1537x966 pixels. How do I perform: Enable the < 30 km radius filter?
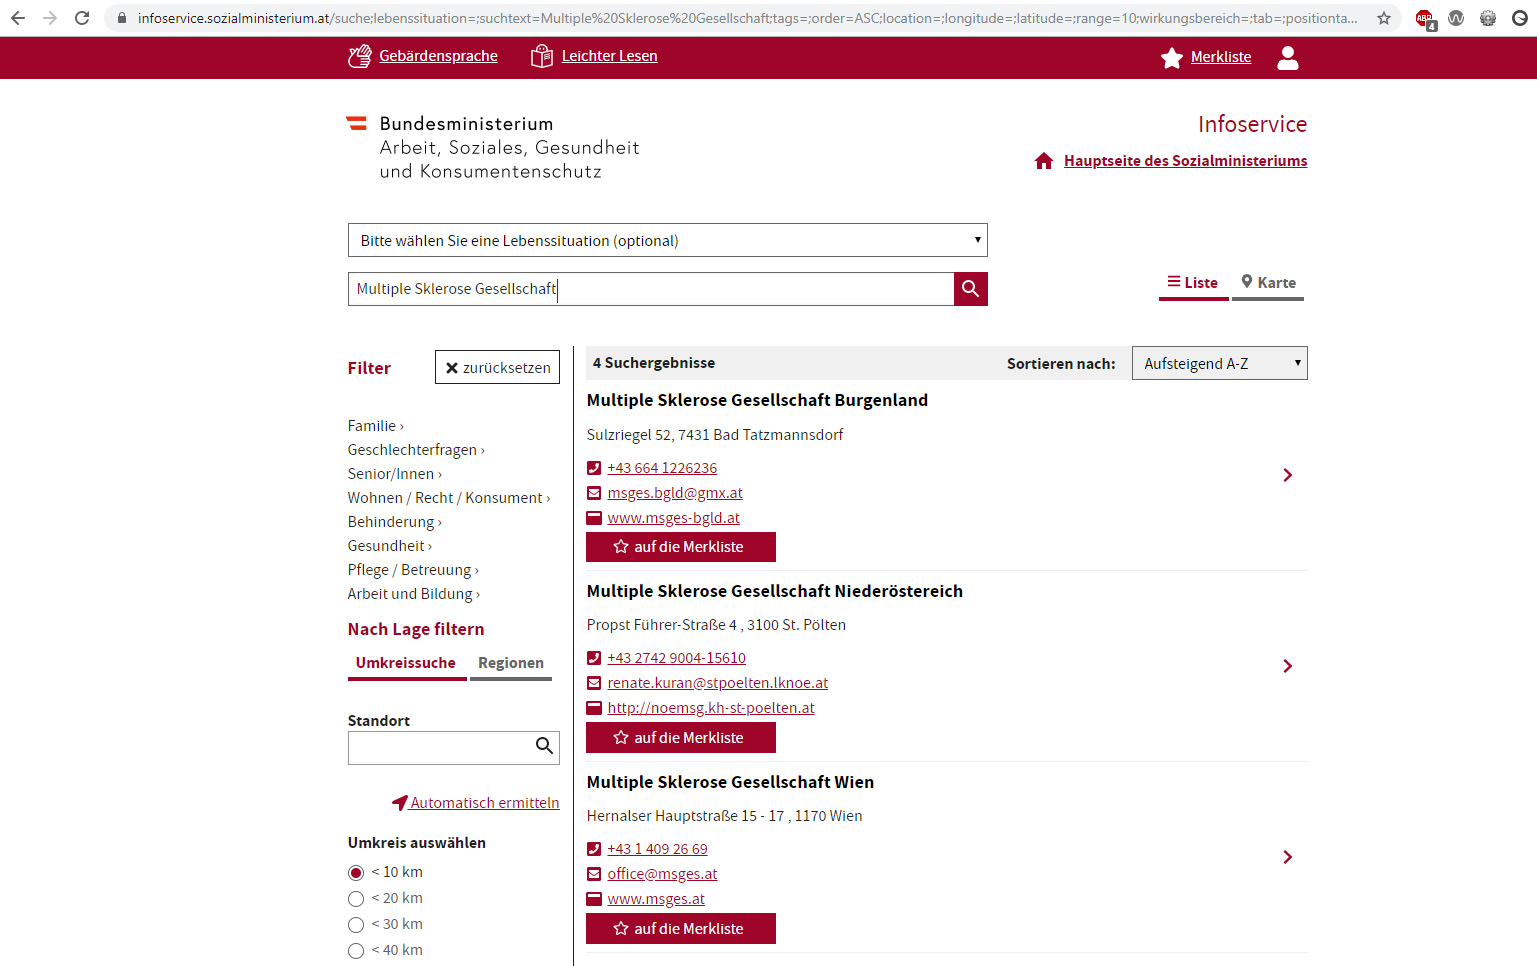356,924
